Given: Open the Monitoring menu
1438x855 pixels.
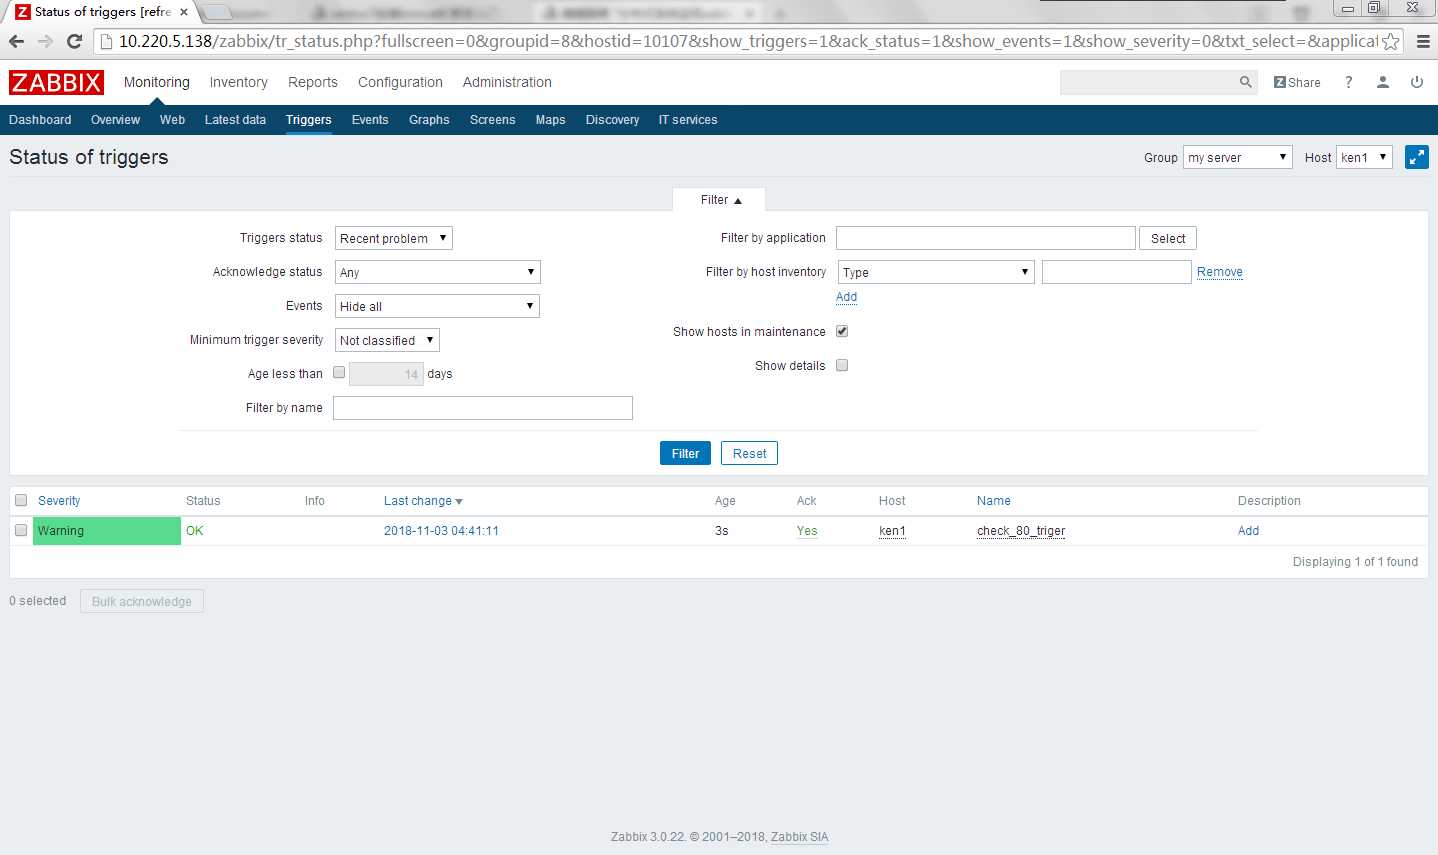Looking at the screenshot, I should (157, 82).
